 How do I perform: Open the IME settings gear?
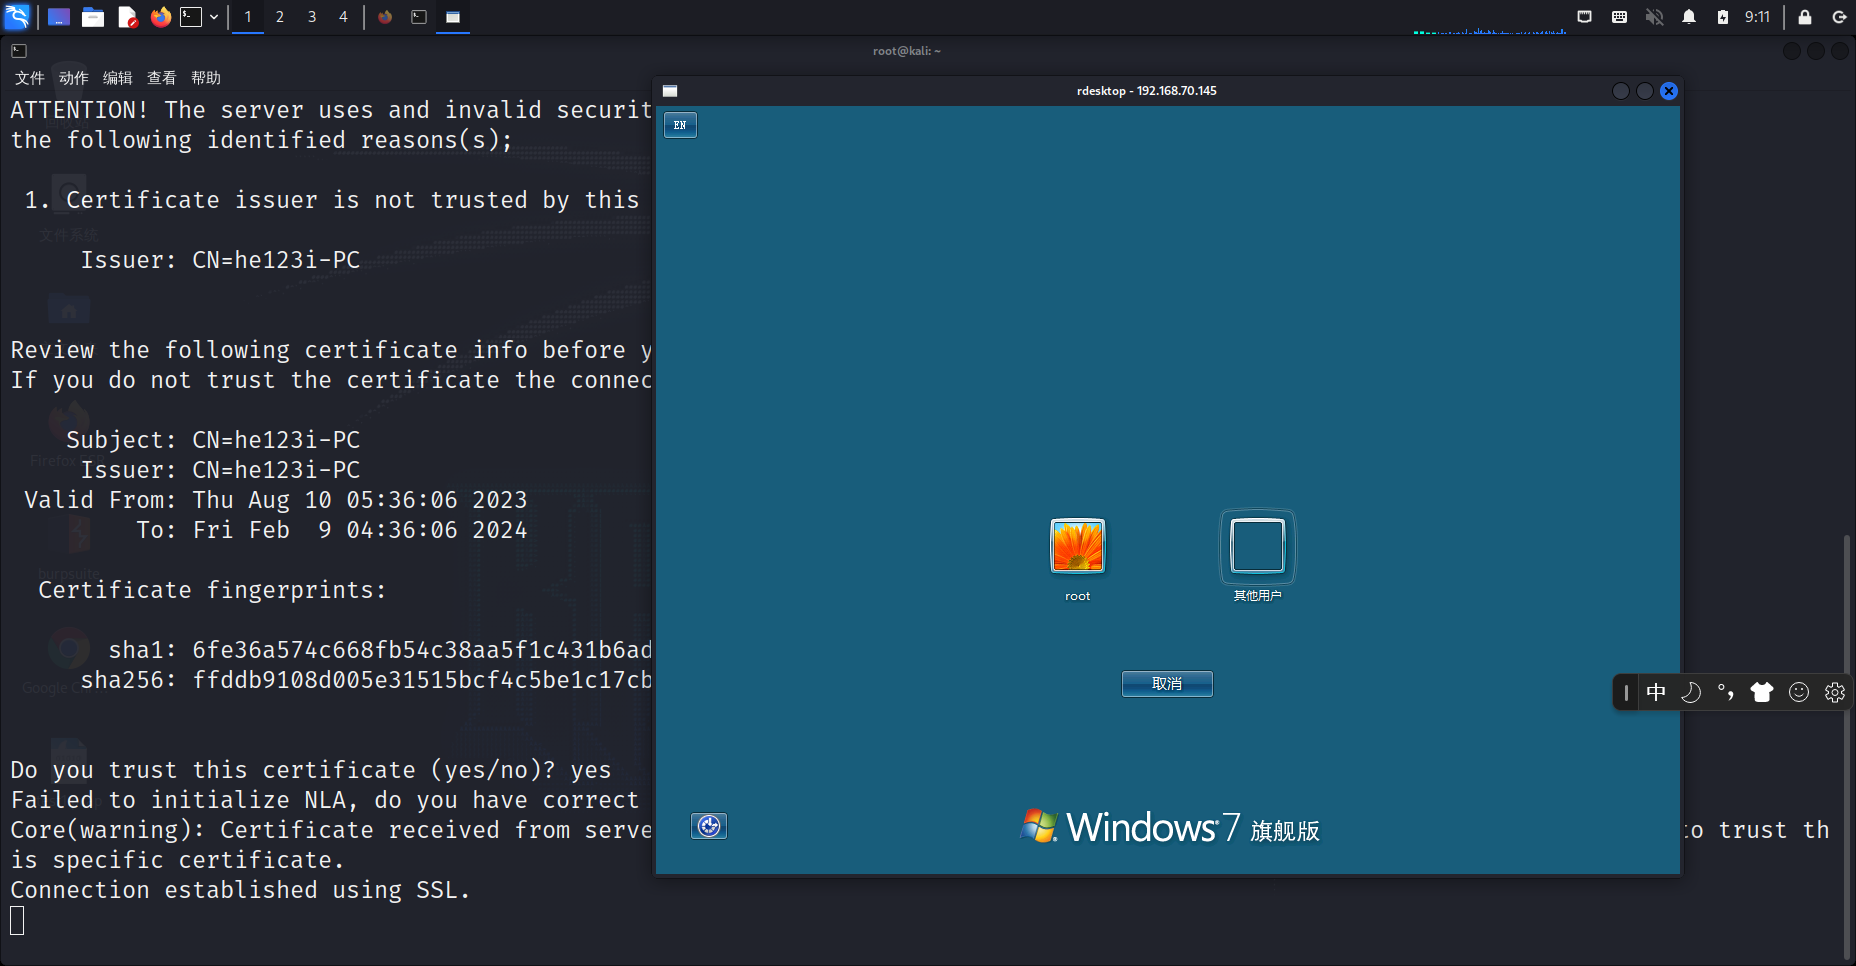pos(1835,692)
